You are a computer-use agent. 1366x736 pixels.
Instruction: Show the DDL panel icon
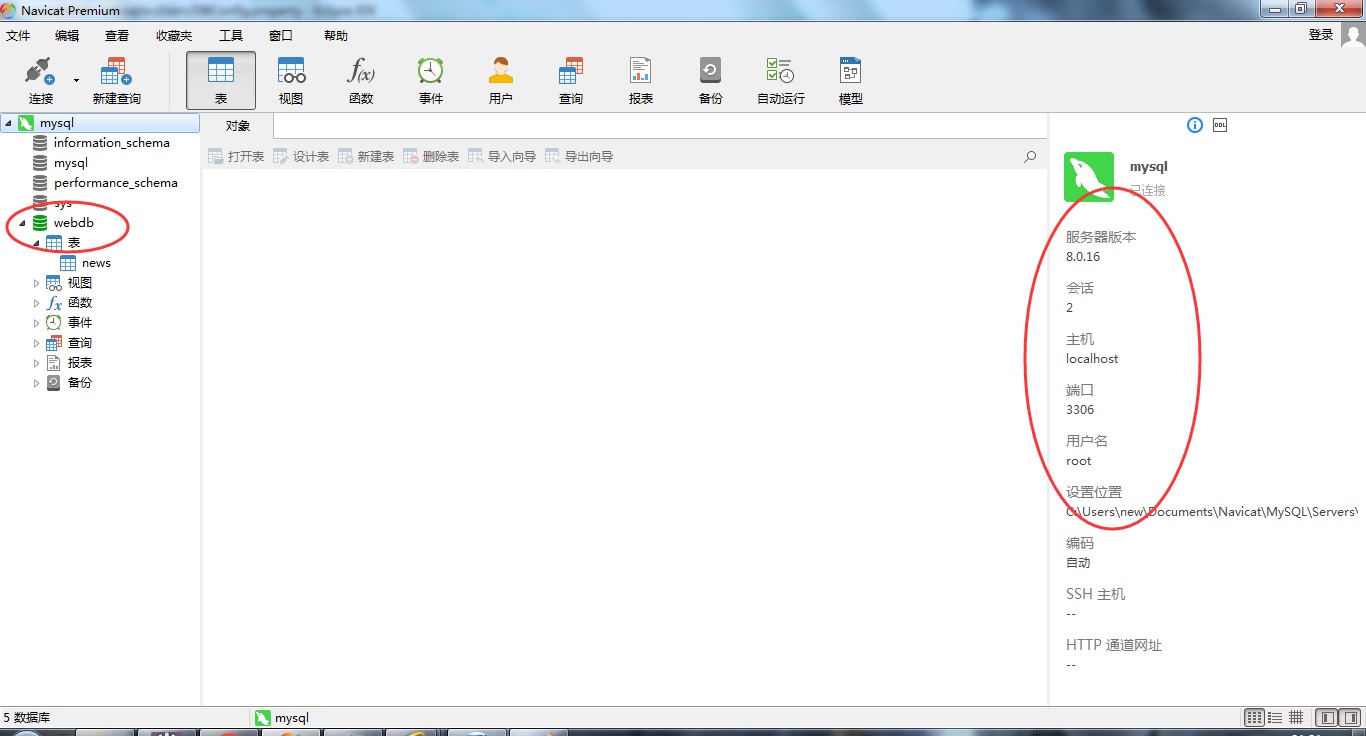(1220, 125)
